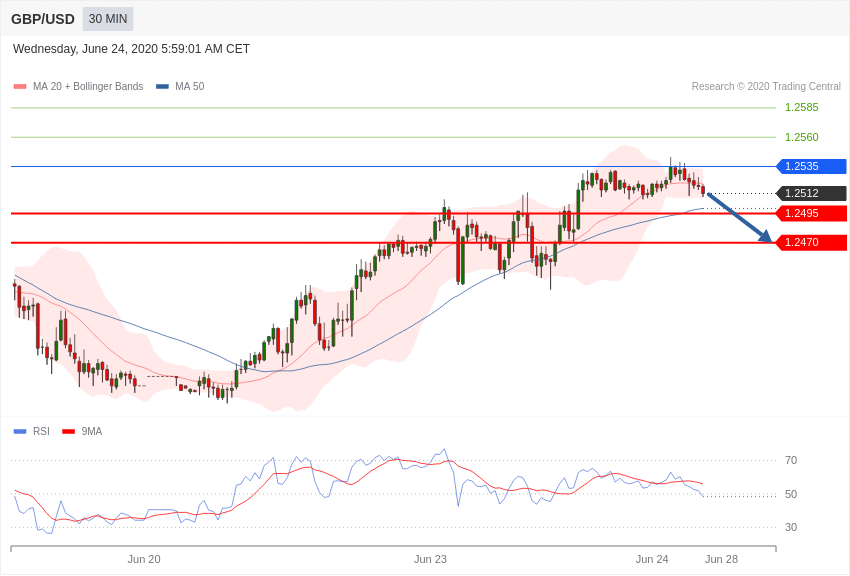Click the 1.2585 resistance level label
850x576 pixels.
(x=801, y=107)
